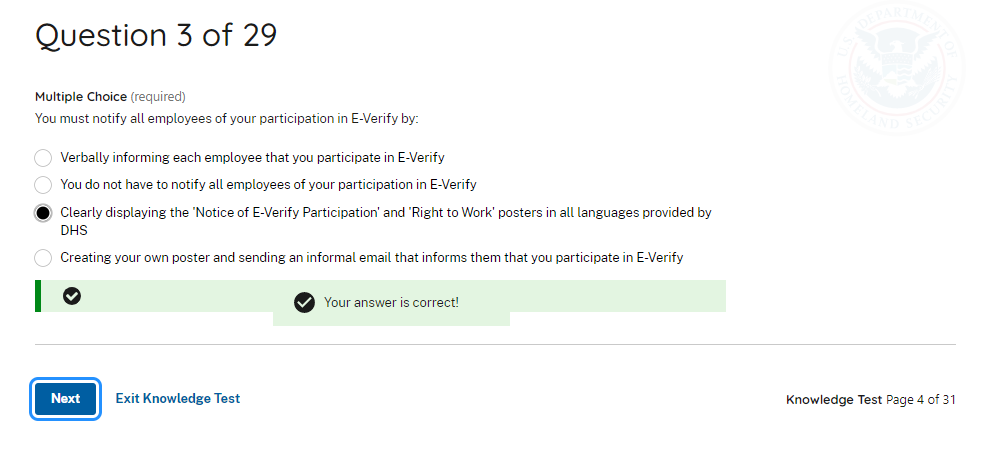Pick the 'Creating your own poster' radio button
Image resolution: width=995 pixels, height=453 pixels.
click(x=43, y=258)
